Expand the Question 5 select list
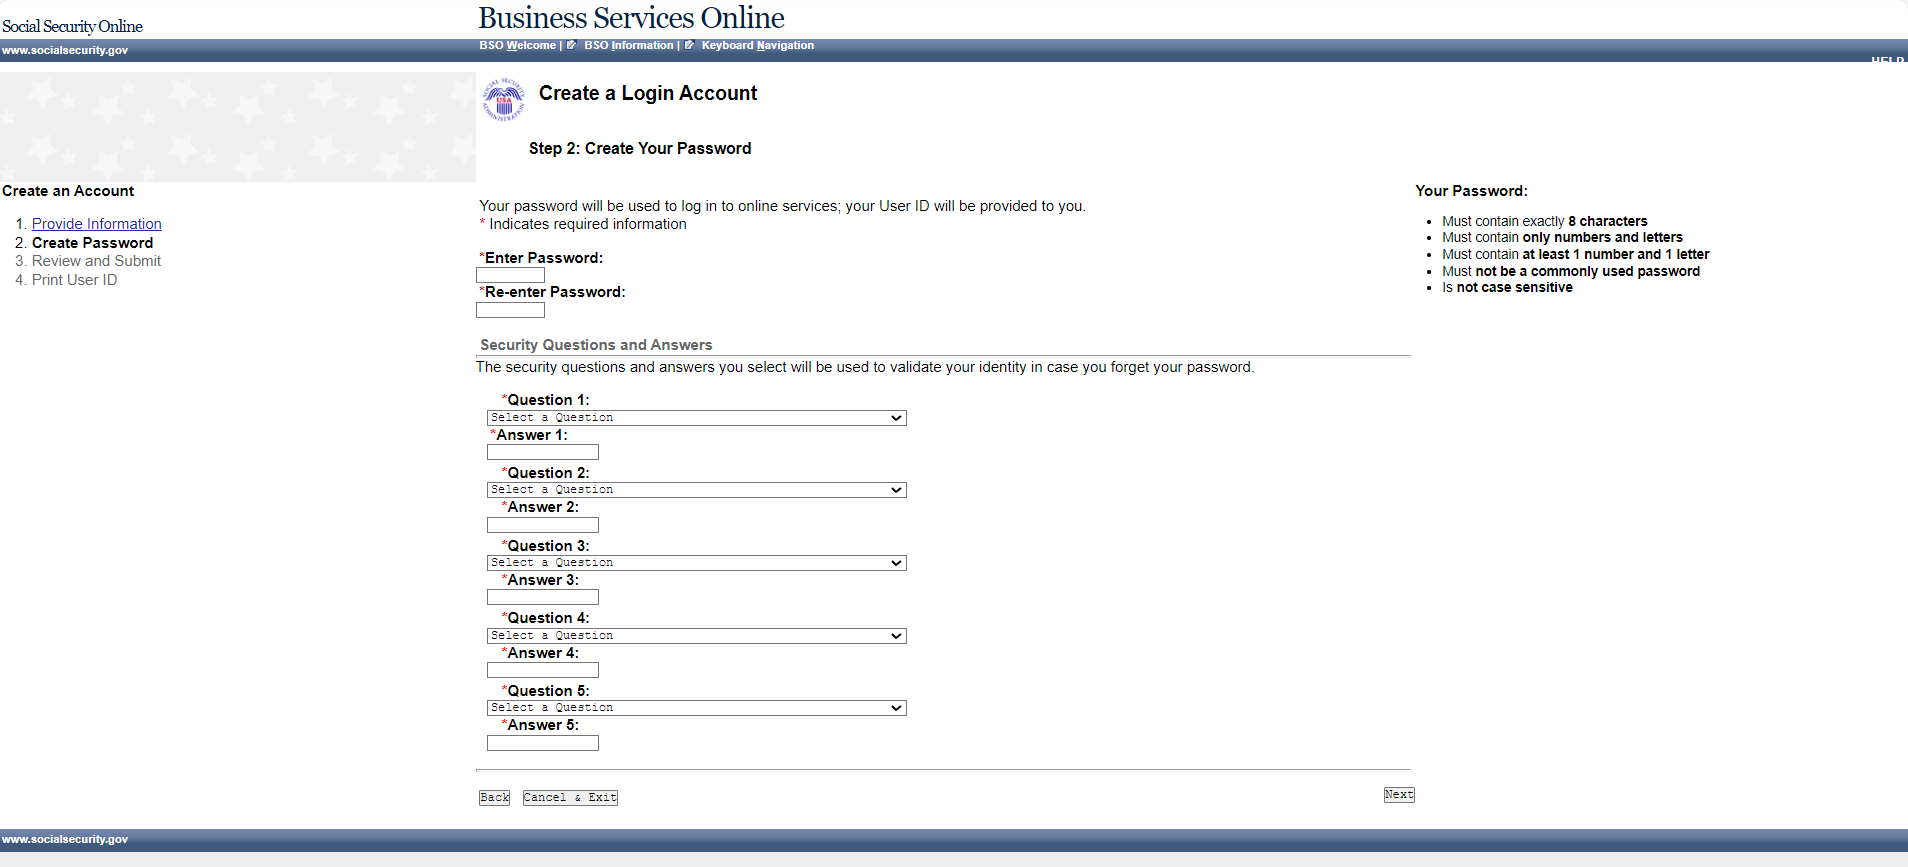1908x867 pixels. click(x=696, y=708)
